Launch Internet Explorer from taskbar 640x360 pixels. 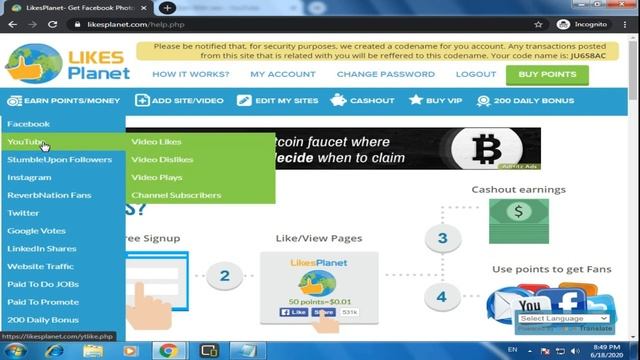click(55, 351)
